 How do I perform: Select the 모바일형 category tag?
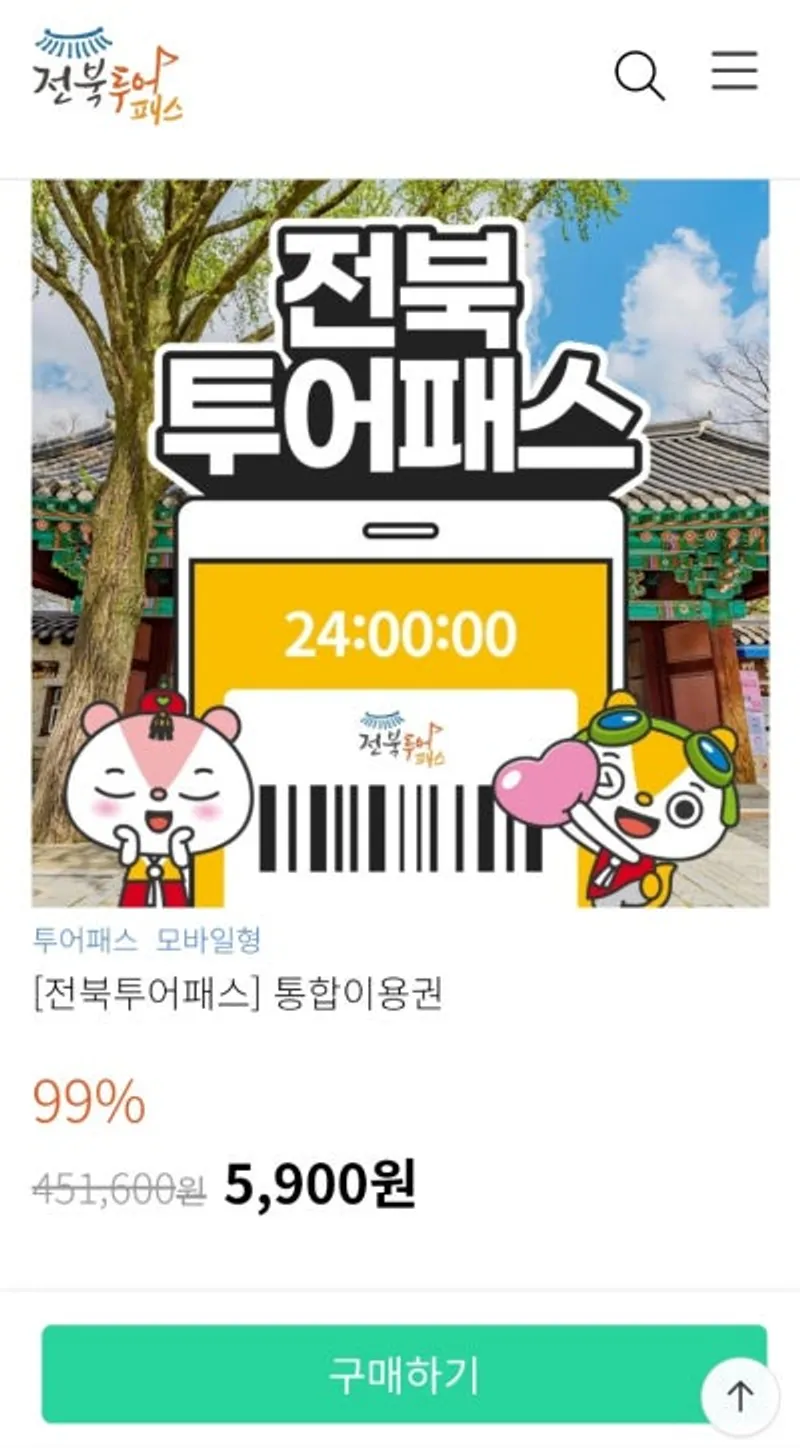click(x=209, y=940)
